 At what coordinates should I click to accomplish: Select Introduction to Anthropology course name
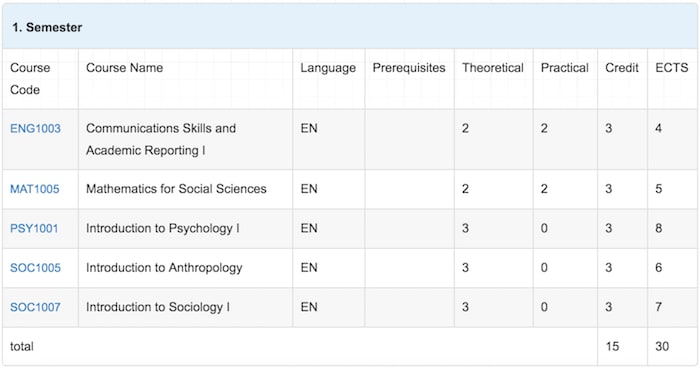click(164, 268)
